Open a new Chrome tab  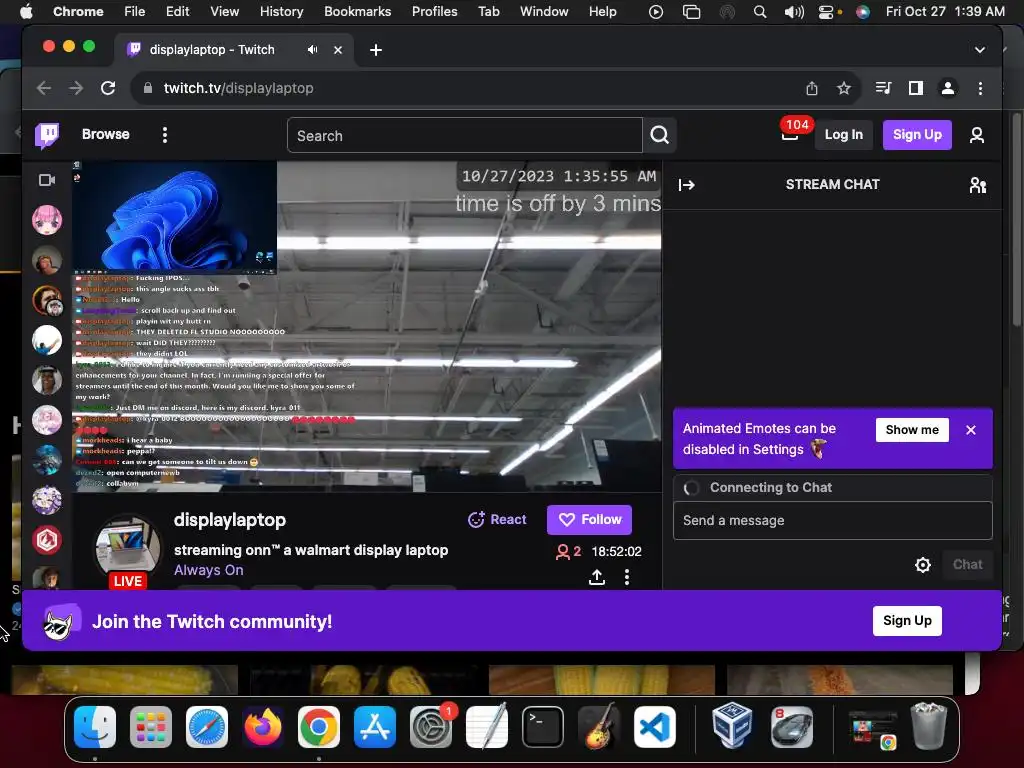click(x=376, y=50)
